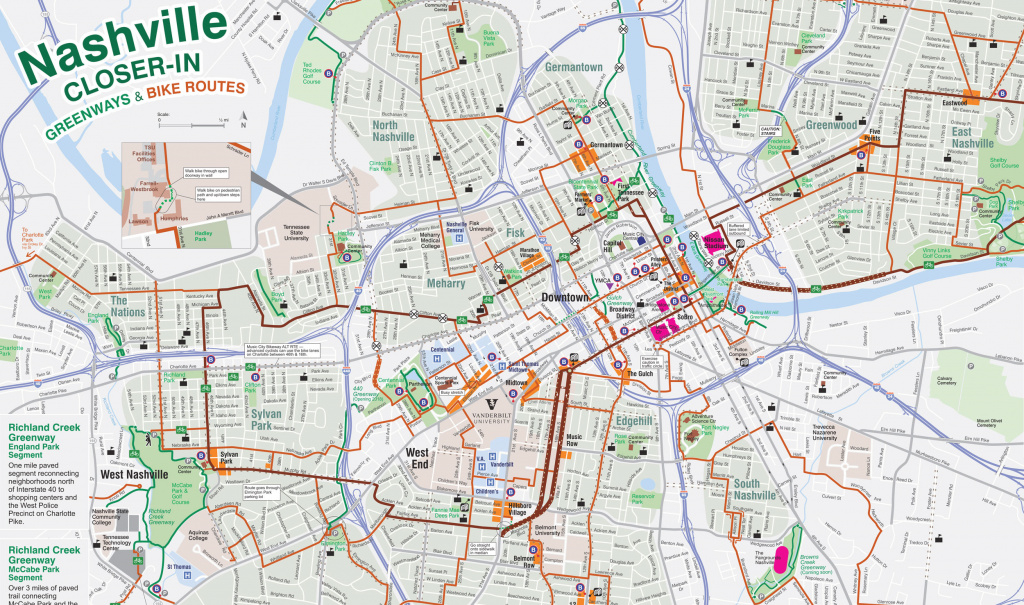Click the Centennial hospital H icon
Image resolution: width=1024 pixels, height=605 pixels.
(x=436, y=358)
